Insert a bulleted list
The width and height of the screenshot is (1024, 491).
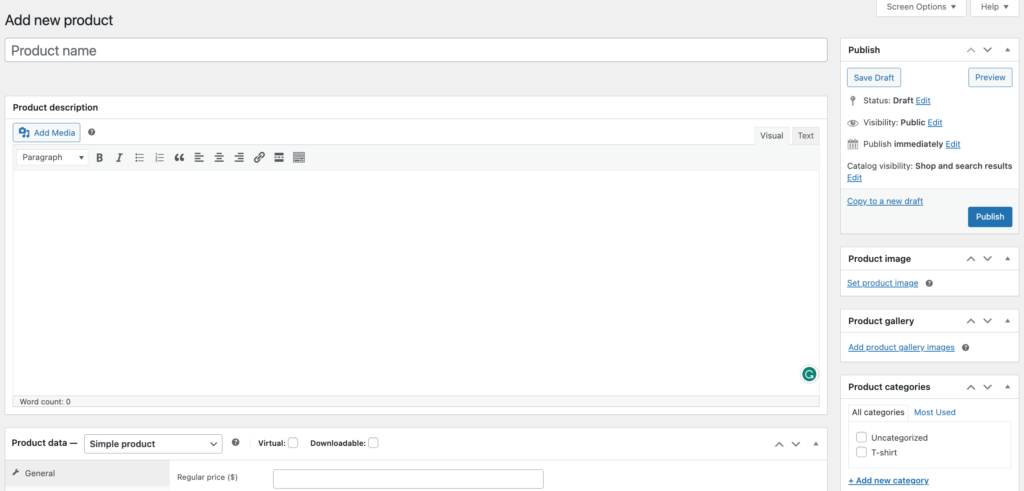tap(139, 157)
